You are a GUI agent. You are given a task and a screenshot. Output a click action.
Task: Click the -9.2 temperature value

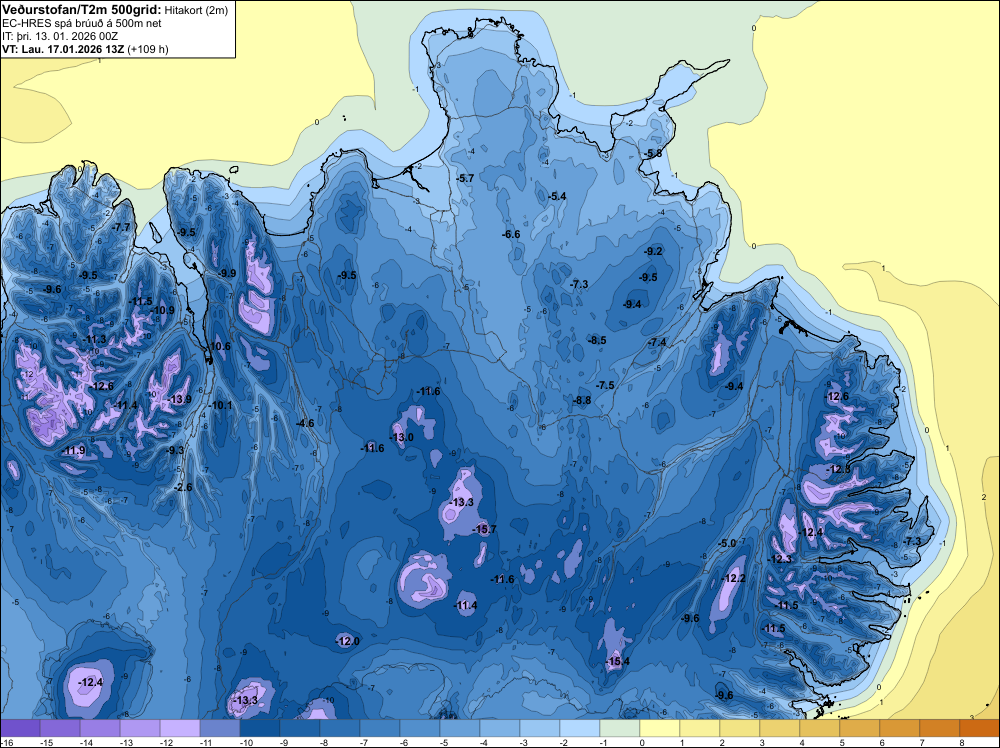(x=654, y=251)
